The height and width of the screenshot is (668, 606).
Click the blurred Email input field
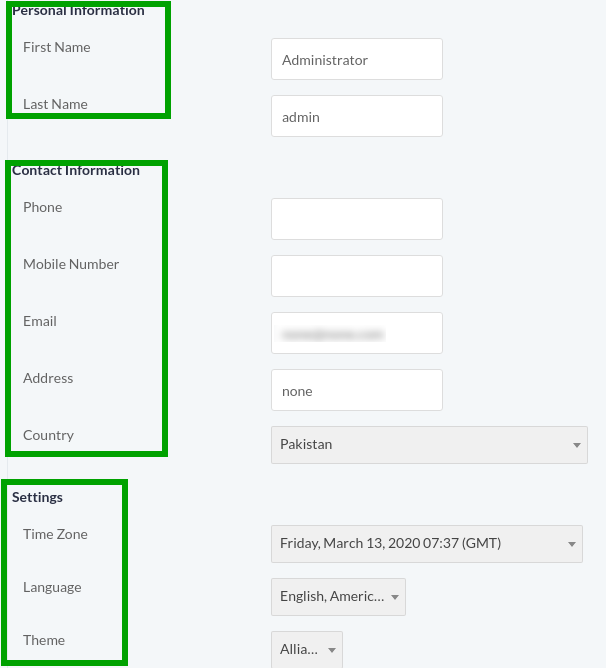(356, 333)
